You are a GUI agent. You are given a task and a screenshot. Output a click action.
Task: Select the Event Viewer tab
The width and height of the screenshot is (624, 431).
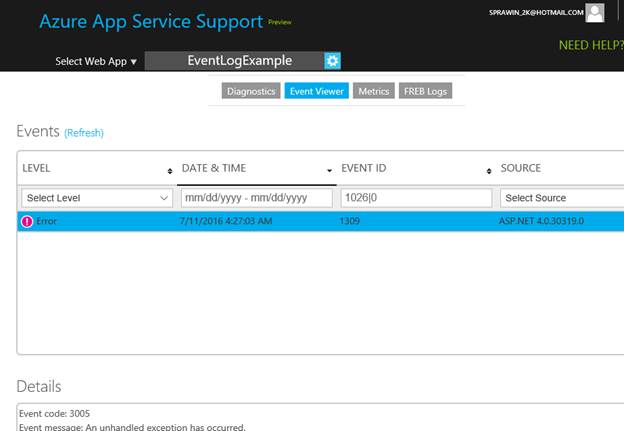pyautogui.click(x=317, y=91)
